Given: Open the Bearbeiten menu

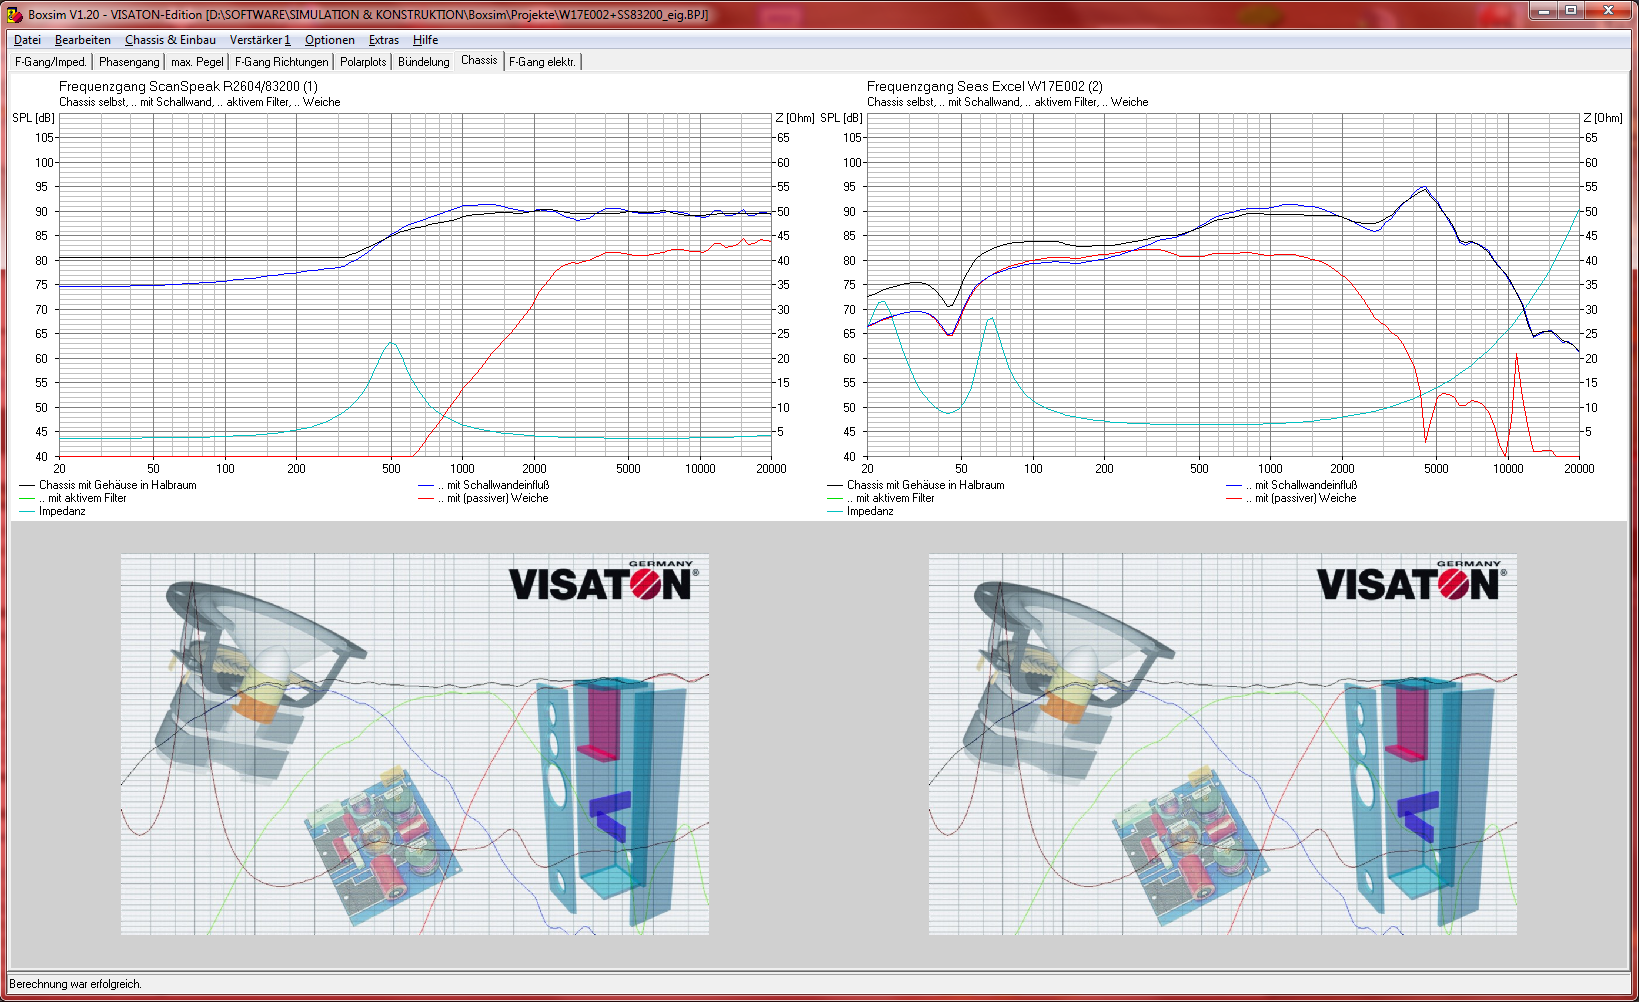Looking at the screenshot, I should (82, 40).
